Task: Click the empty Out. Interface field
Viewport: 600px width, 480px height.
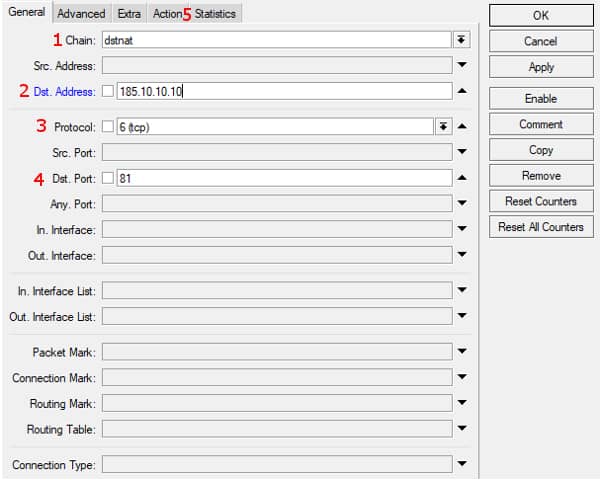Action: [277, 255]
